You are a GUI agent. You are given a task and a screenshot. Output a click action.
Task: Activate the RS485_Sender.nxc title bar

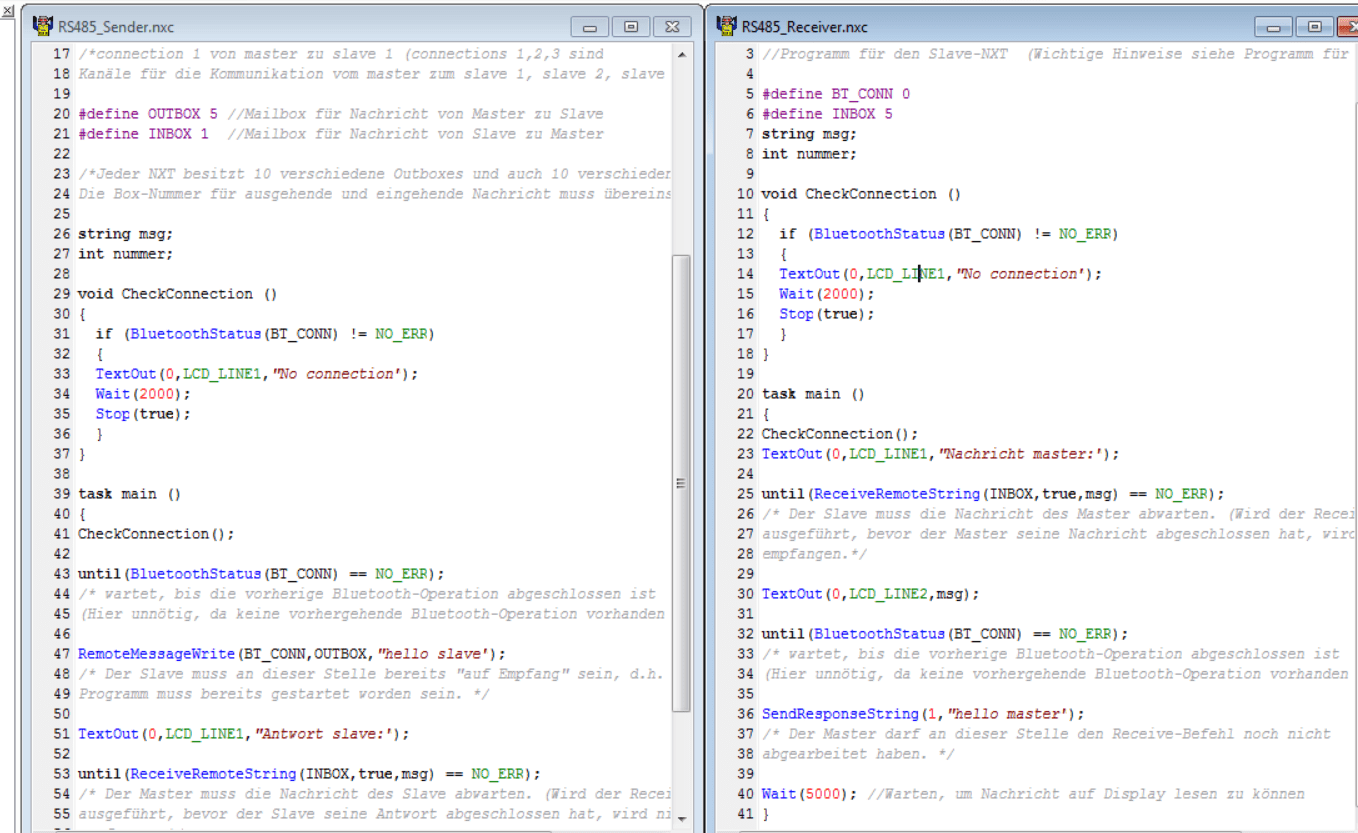(x=300, y=27)
